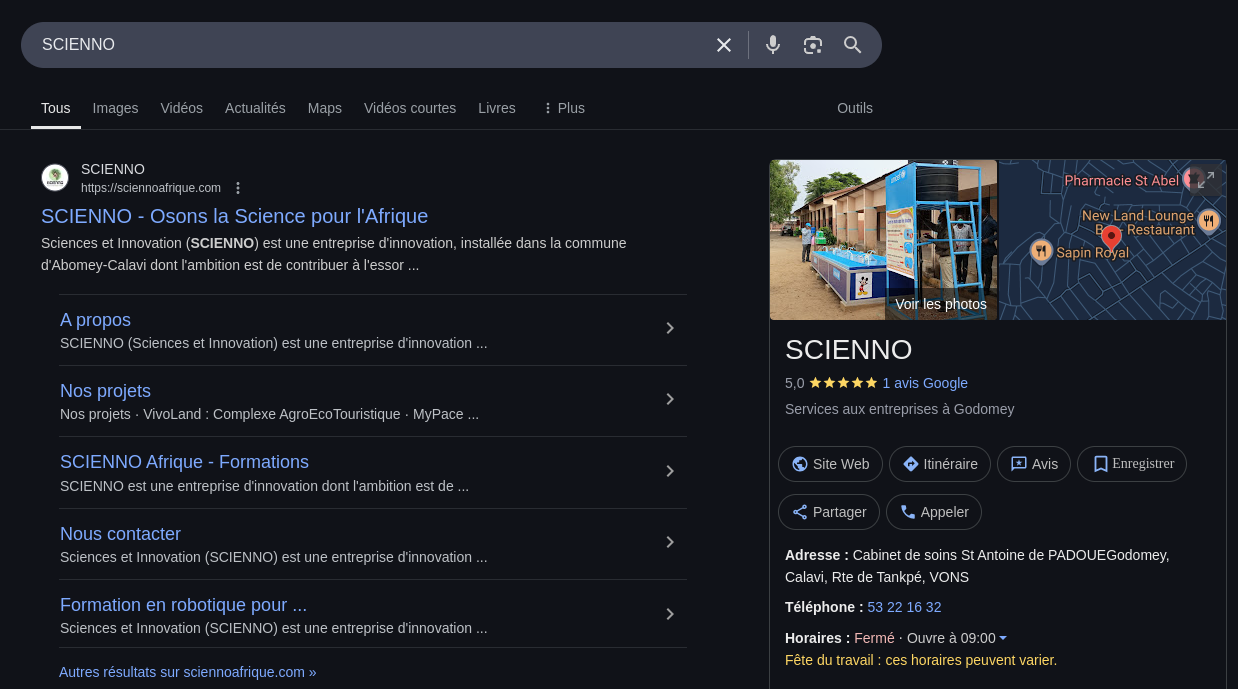Share the listing with the Partager button

click(x=829, y=512)
